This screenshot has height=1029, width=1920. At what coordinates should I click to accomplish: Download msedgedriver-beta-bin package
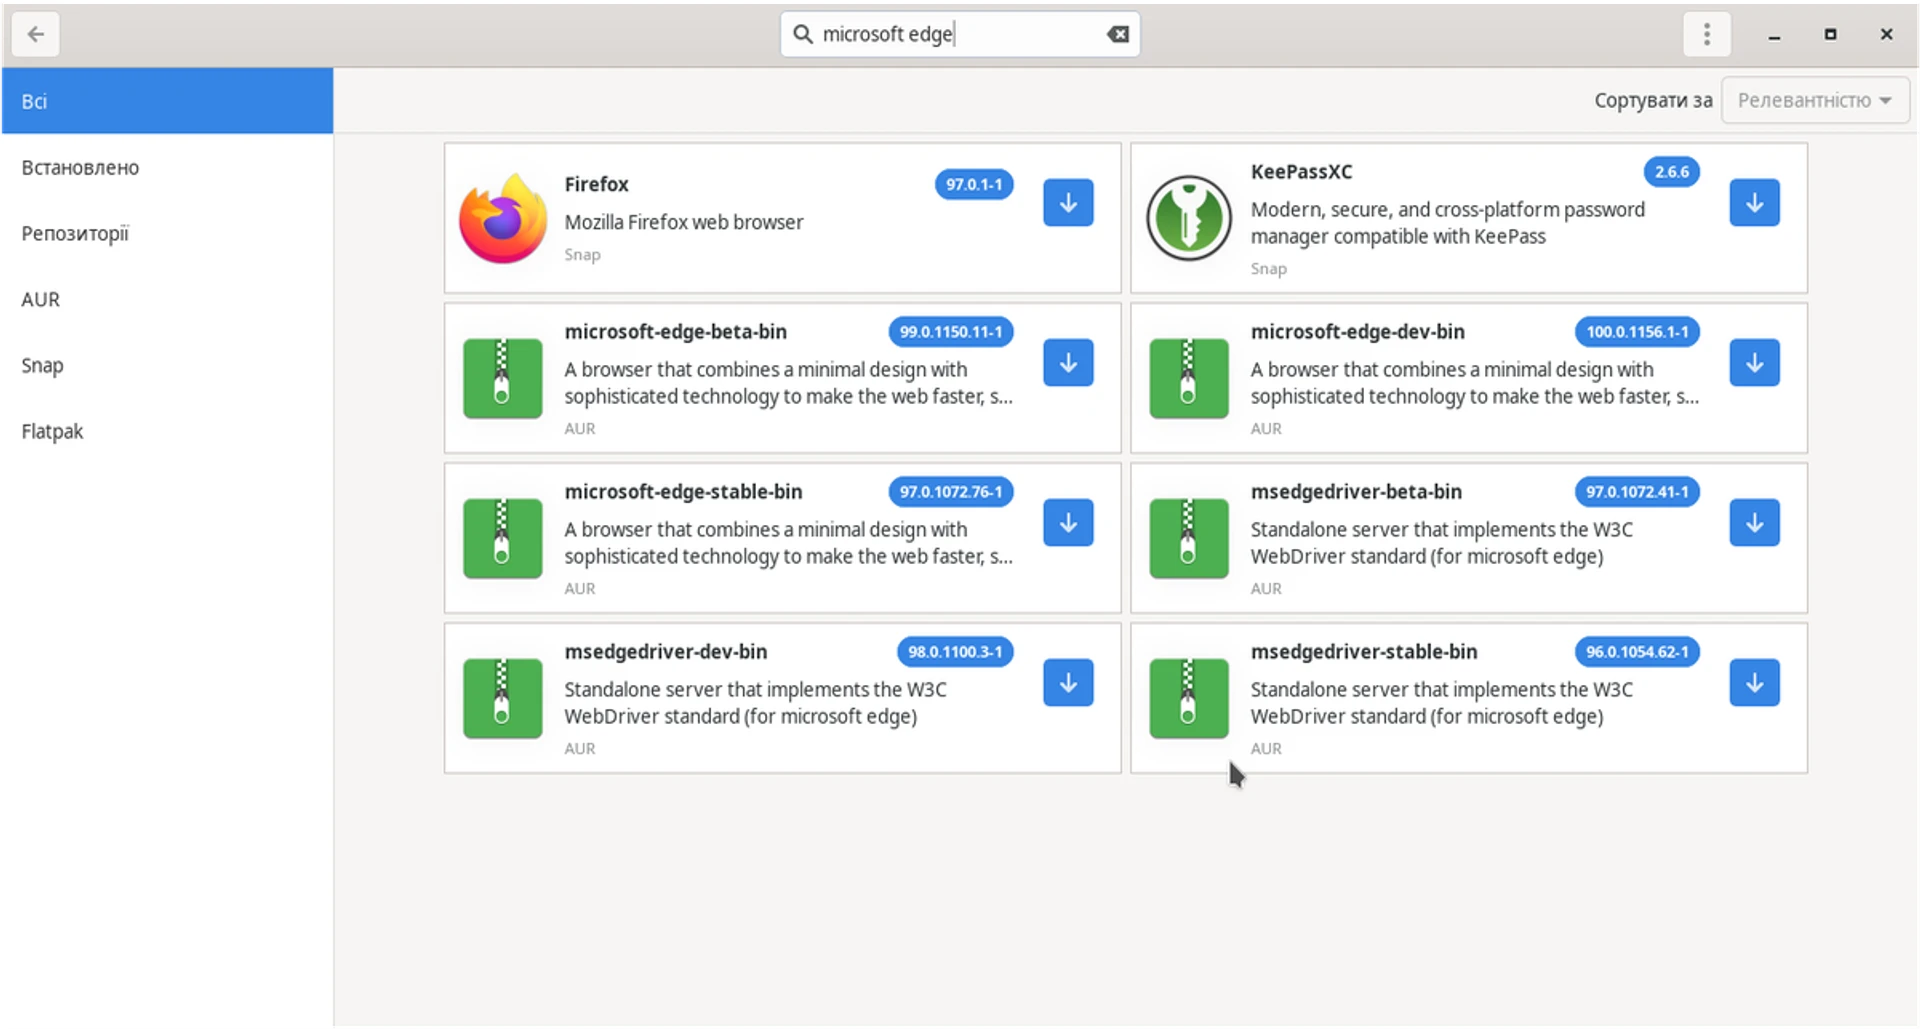click(x=1754, y=523)
